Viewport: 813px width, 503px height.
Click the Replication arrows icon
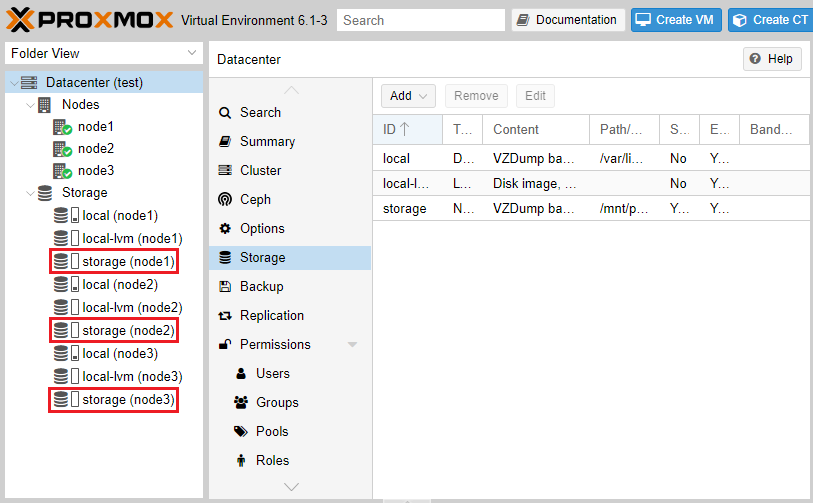click(x=225, y=316)
